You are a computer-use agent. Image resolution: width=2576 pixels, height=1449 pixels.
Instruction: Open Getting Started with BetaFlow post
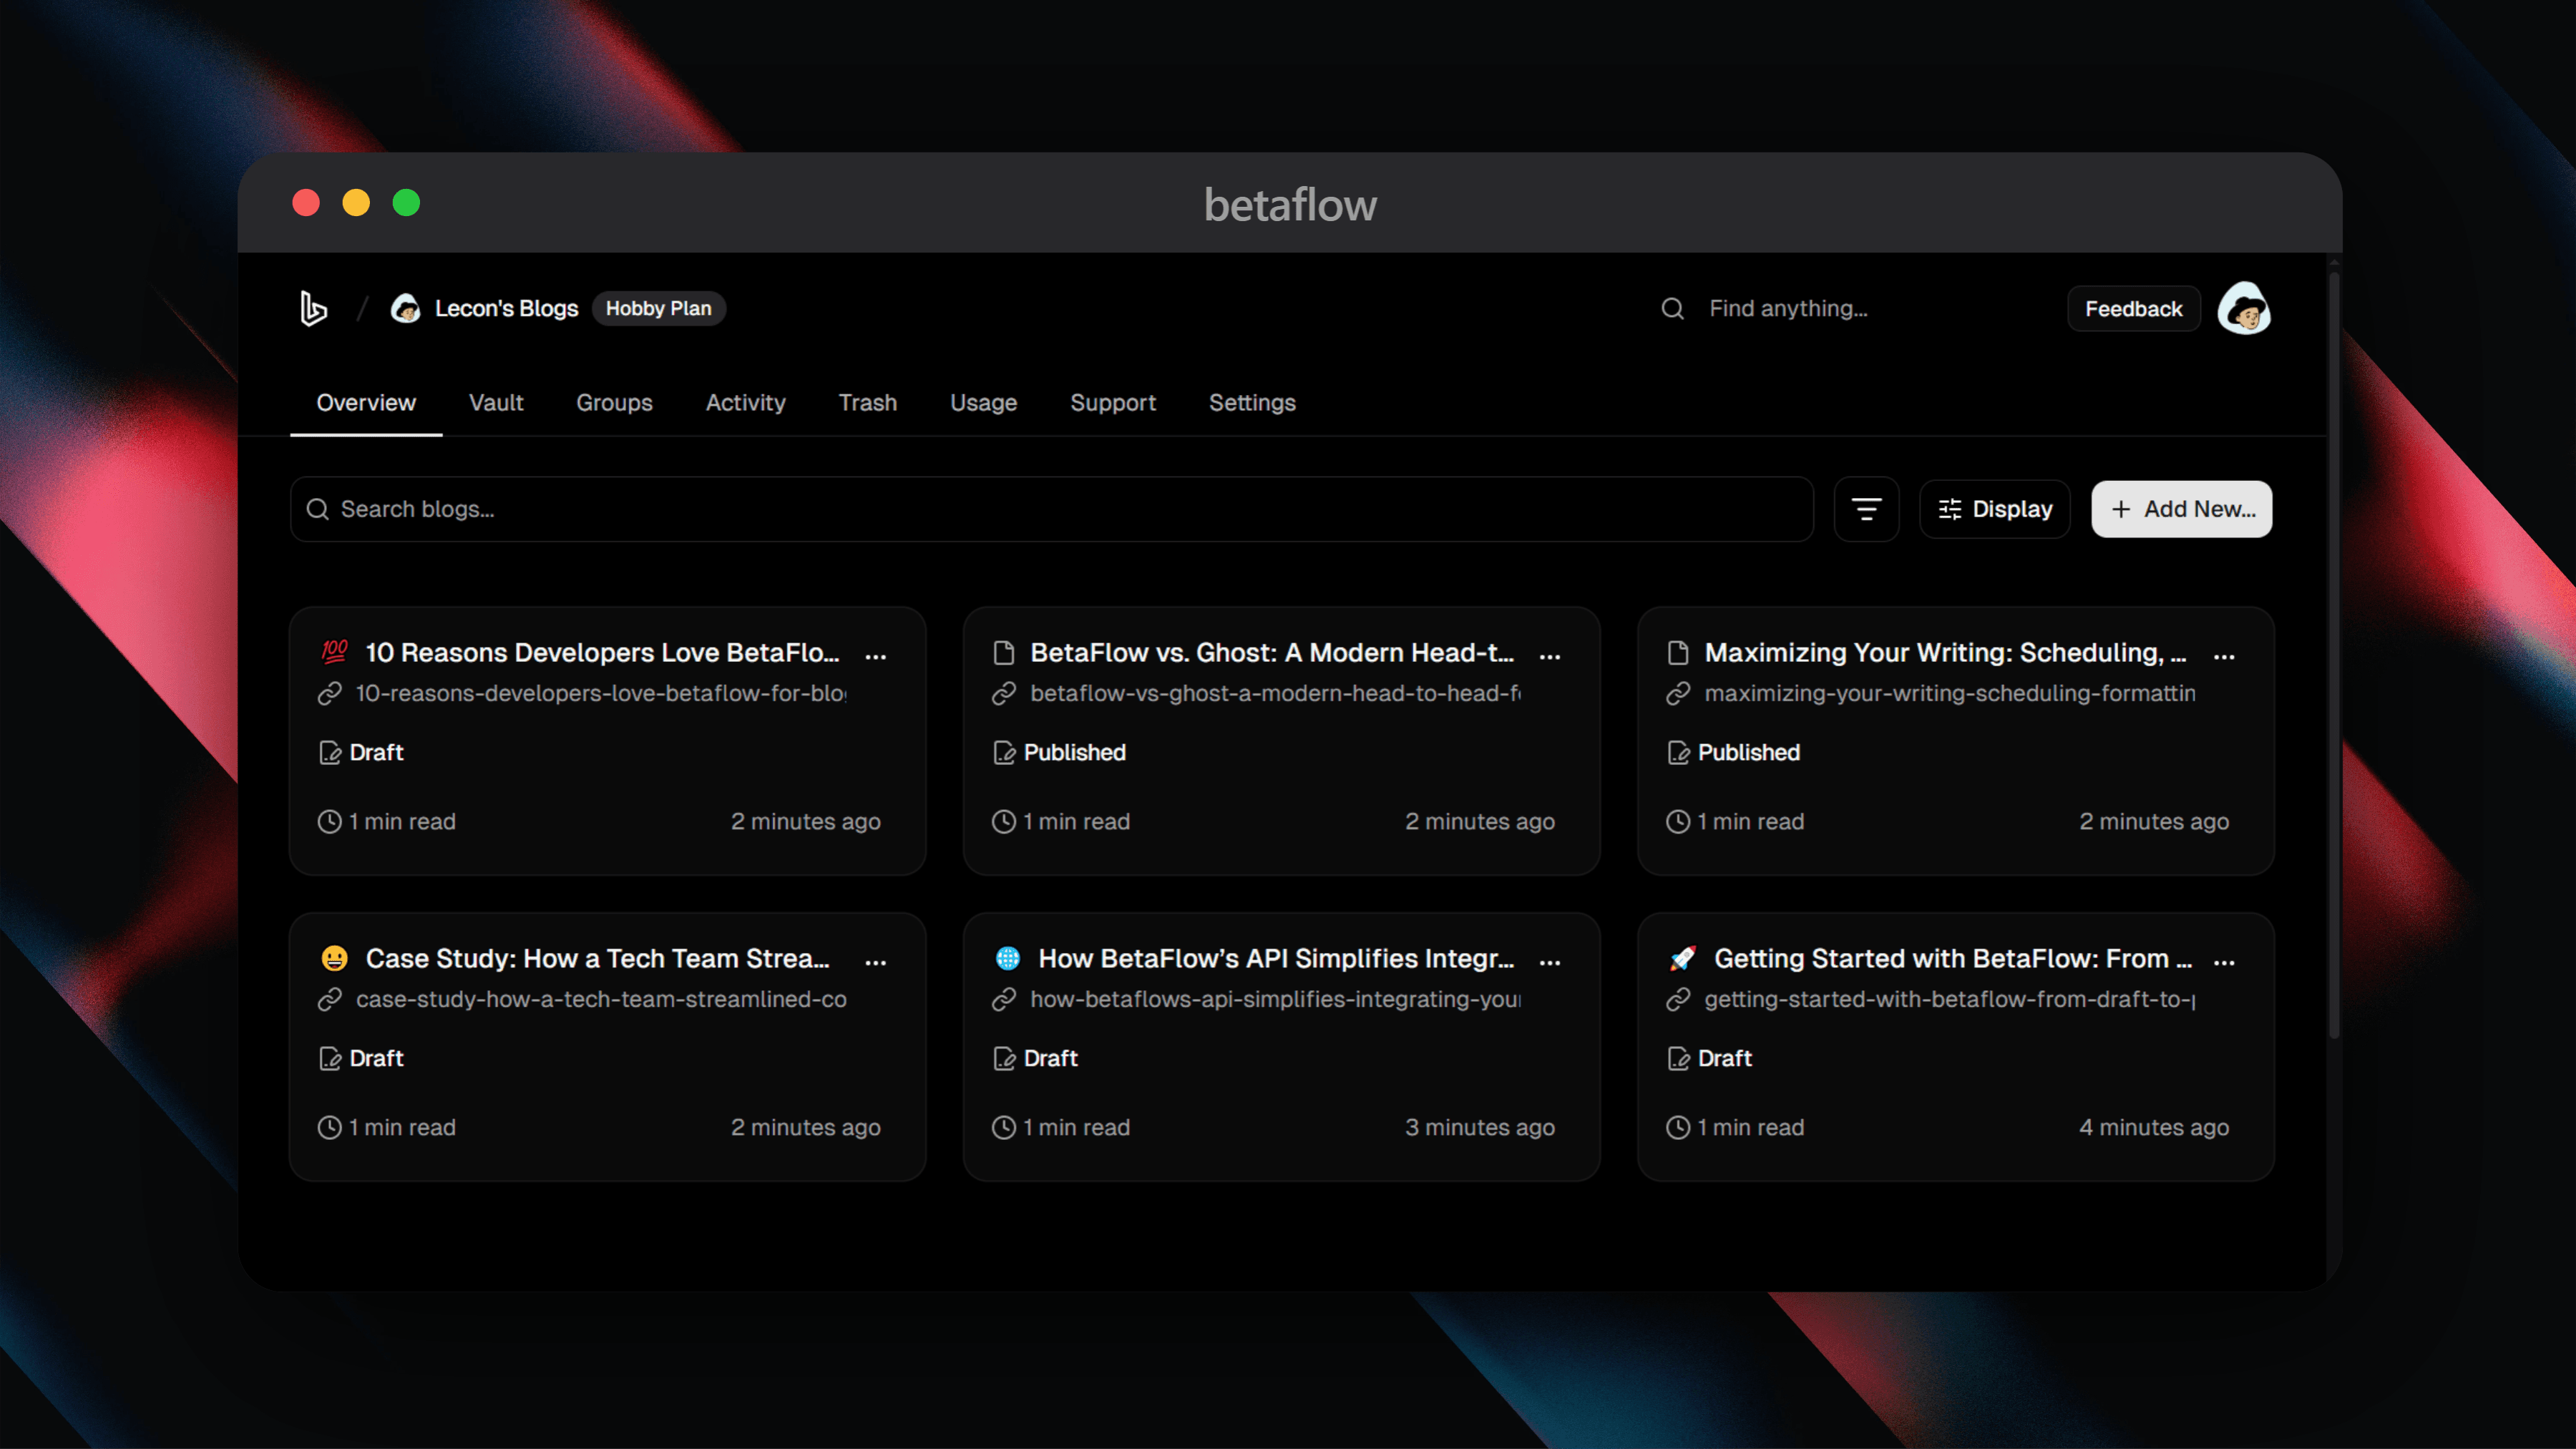1953,959
